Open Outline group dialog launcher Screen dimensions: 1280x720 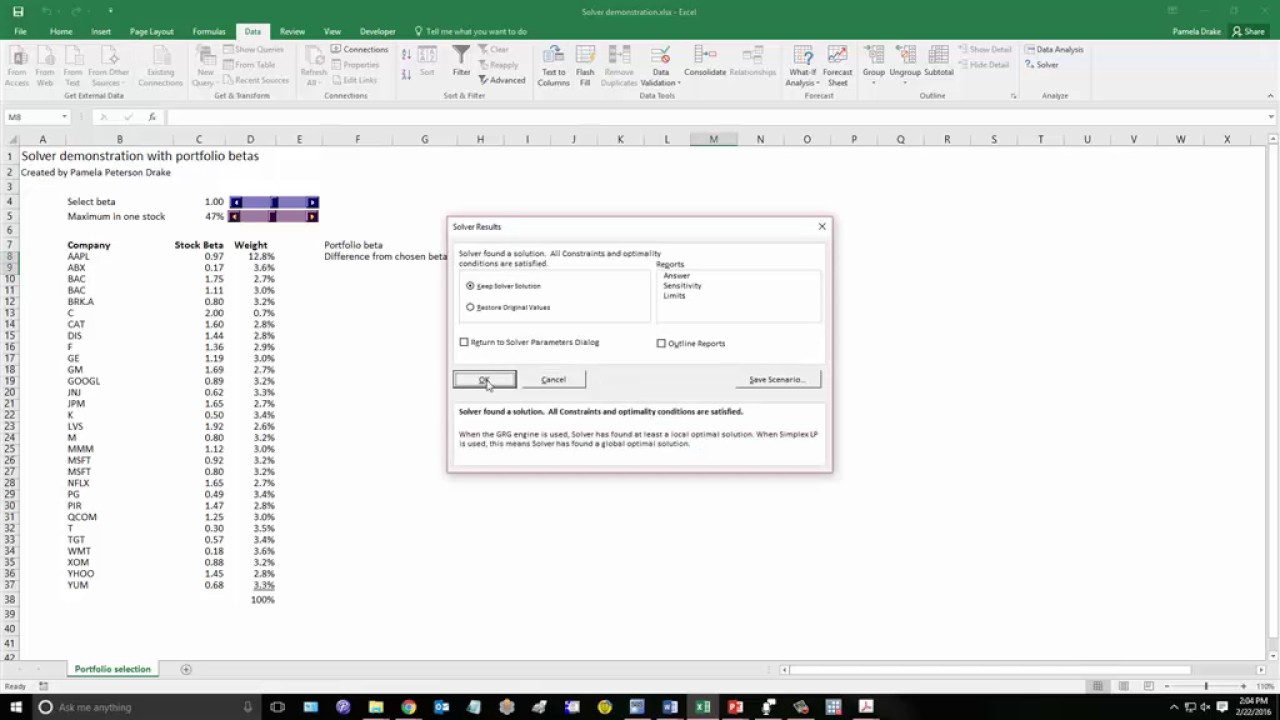tap(1013, 96)
